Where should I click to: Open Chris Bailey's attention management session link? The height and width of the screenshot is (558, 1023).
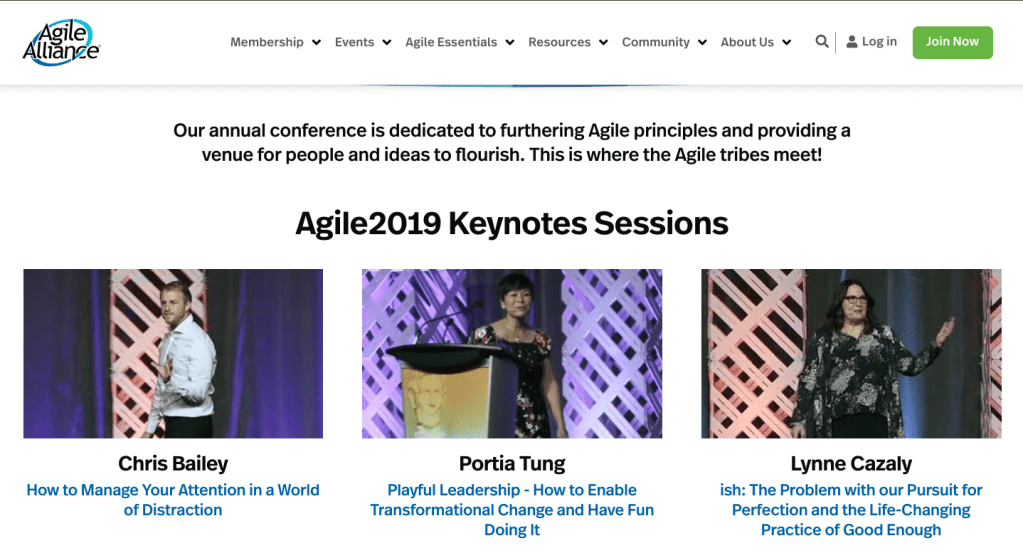point(173,500)
